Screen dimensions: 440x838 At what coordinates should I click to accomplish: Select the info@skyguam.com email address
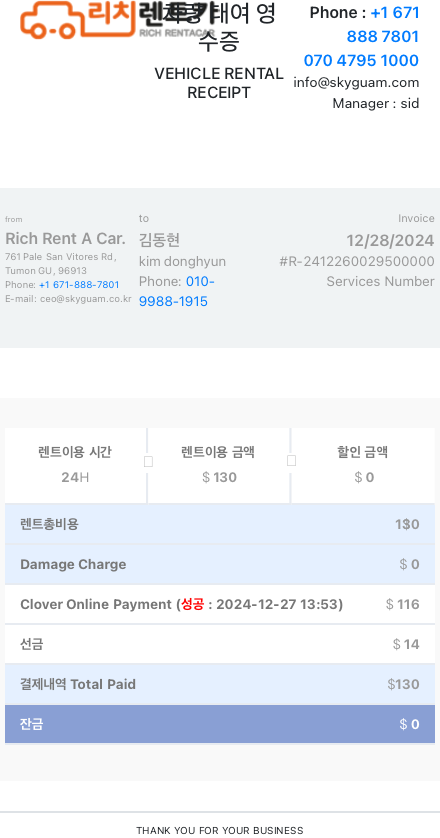pyautogui.click(x=356, y=83)
